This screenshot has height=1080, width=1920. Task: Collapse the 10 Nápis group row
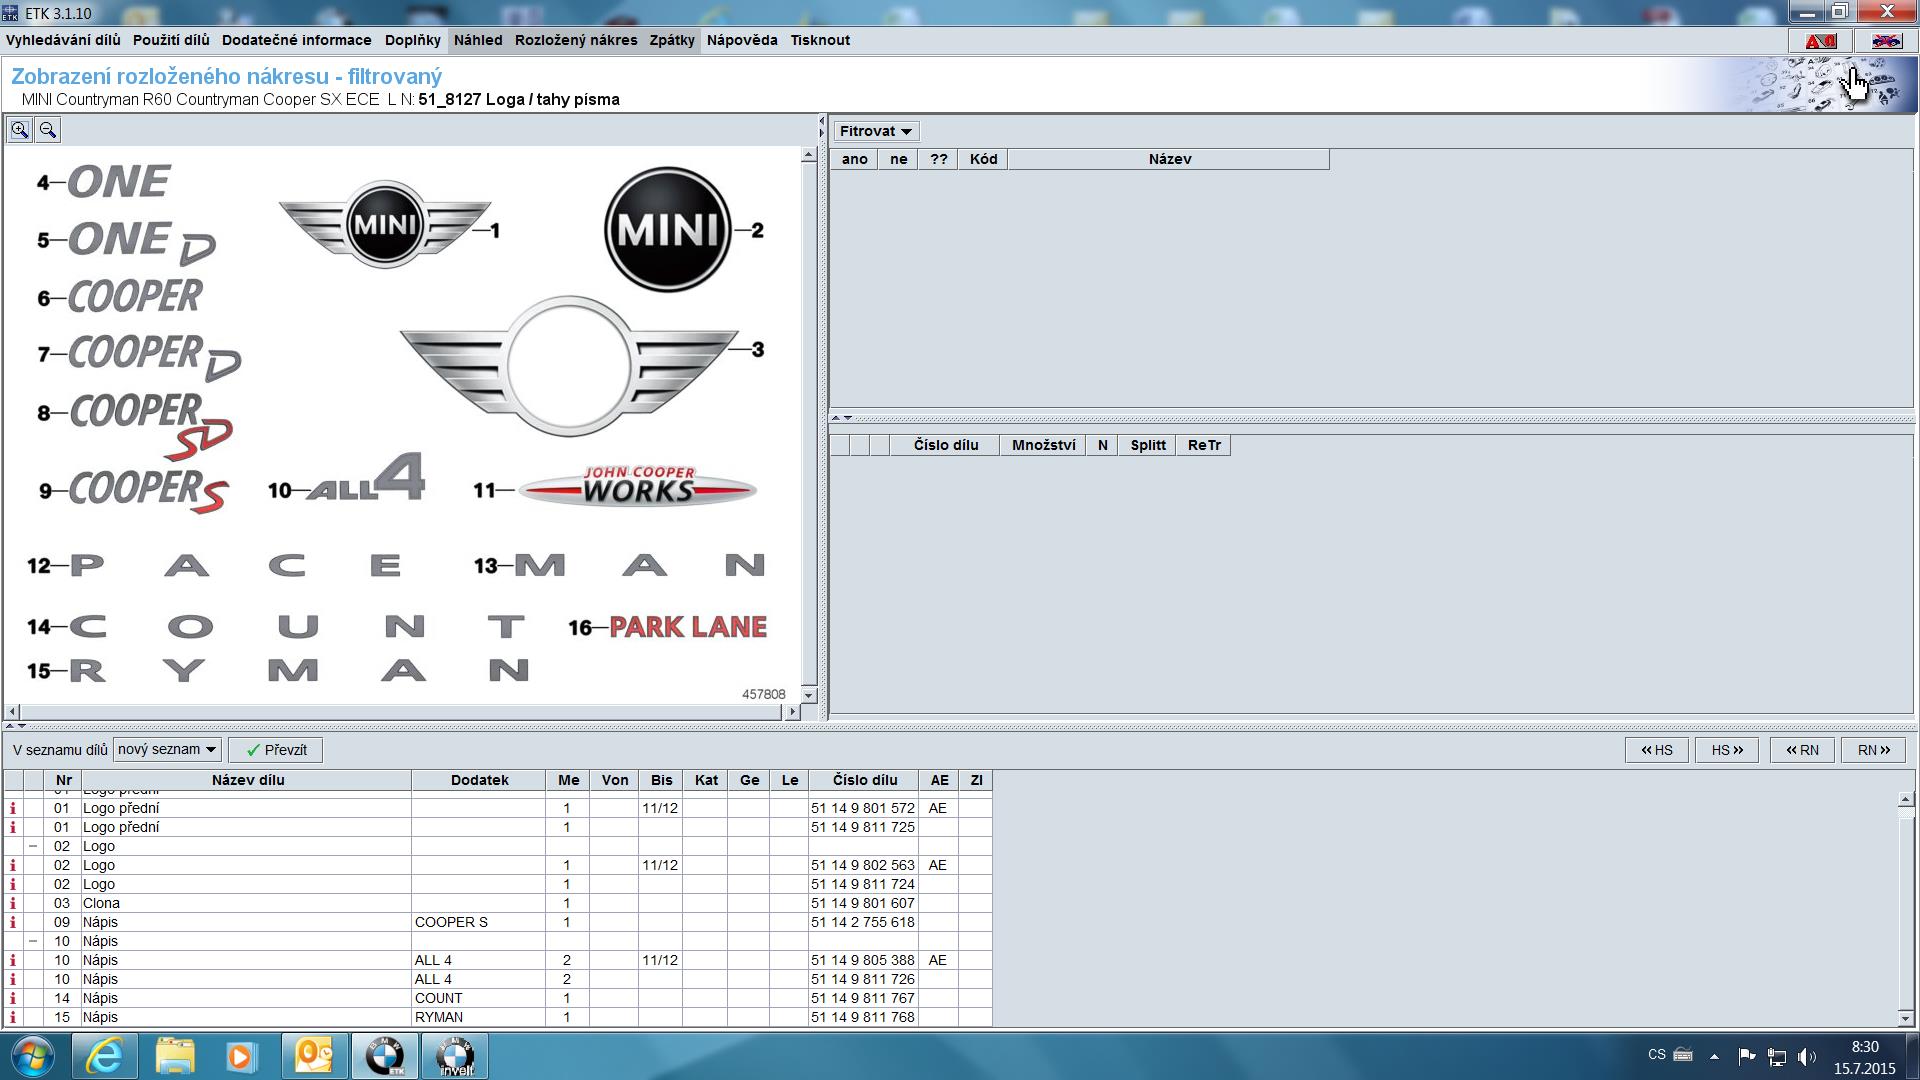tap(33, 941)
